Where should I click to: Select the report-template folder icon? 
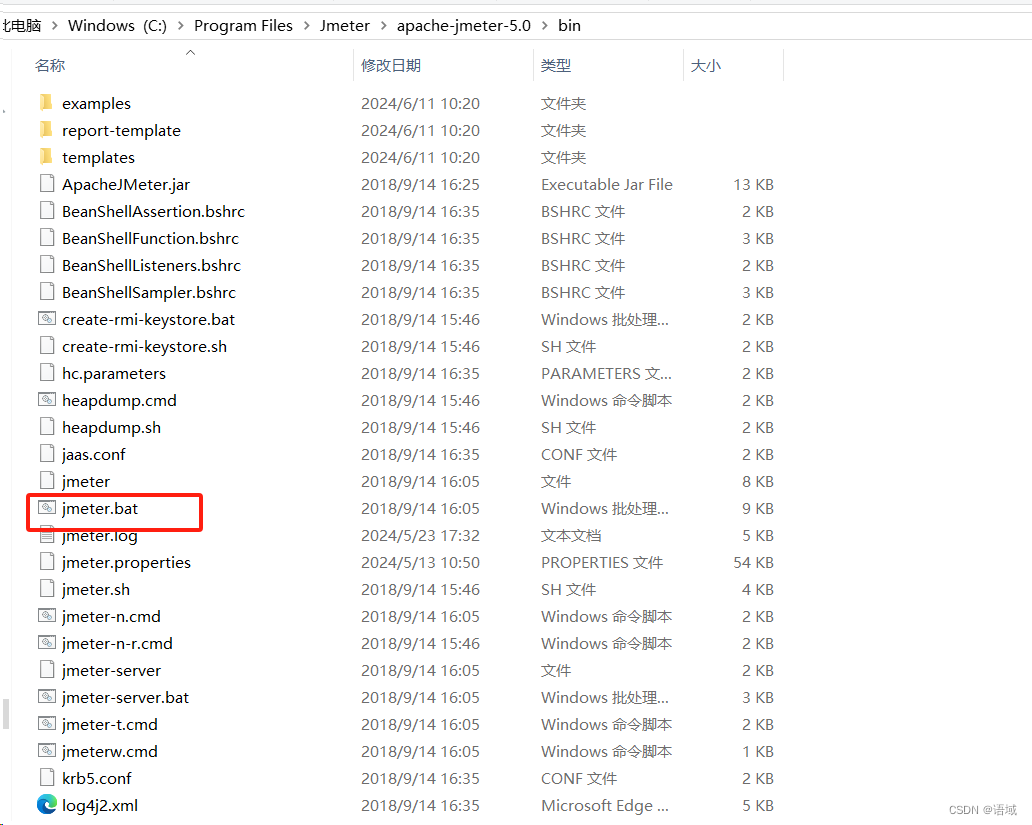point(46,130)
